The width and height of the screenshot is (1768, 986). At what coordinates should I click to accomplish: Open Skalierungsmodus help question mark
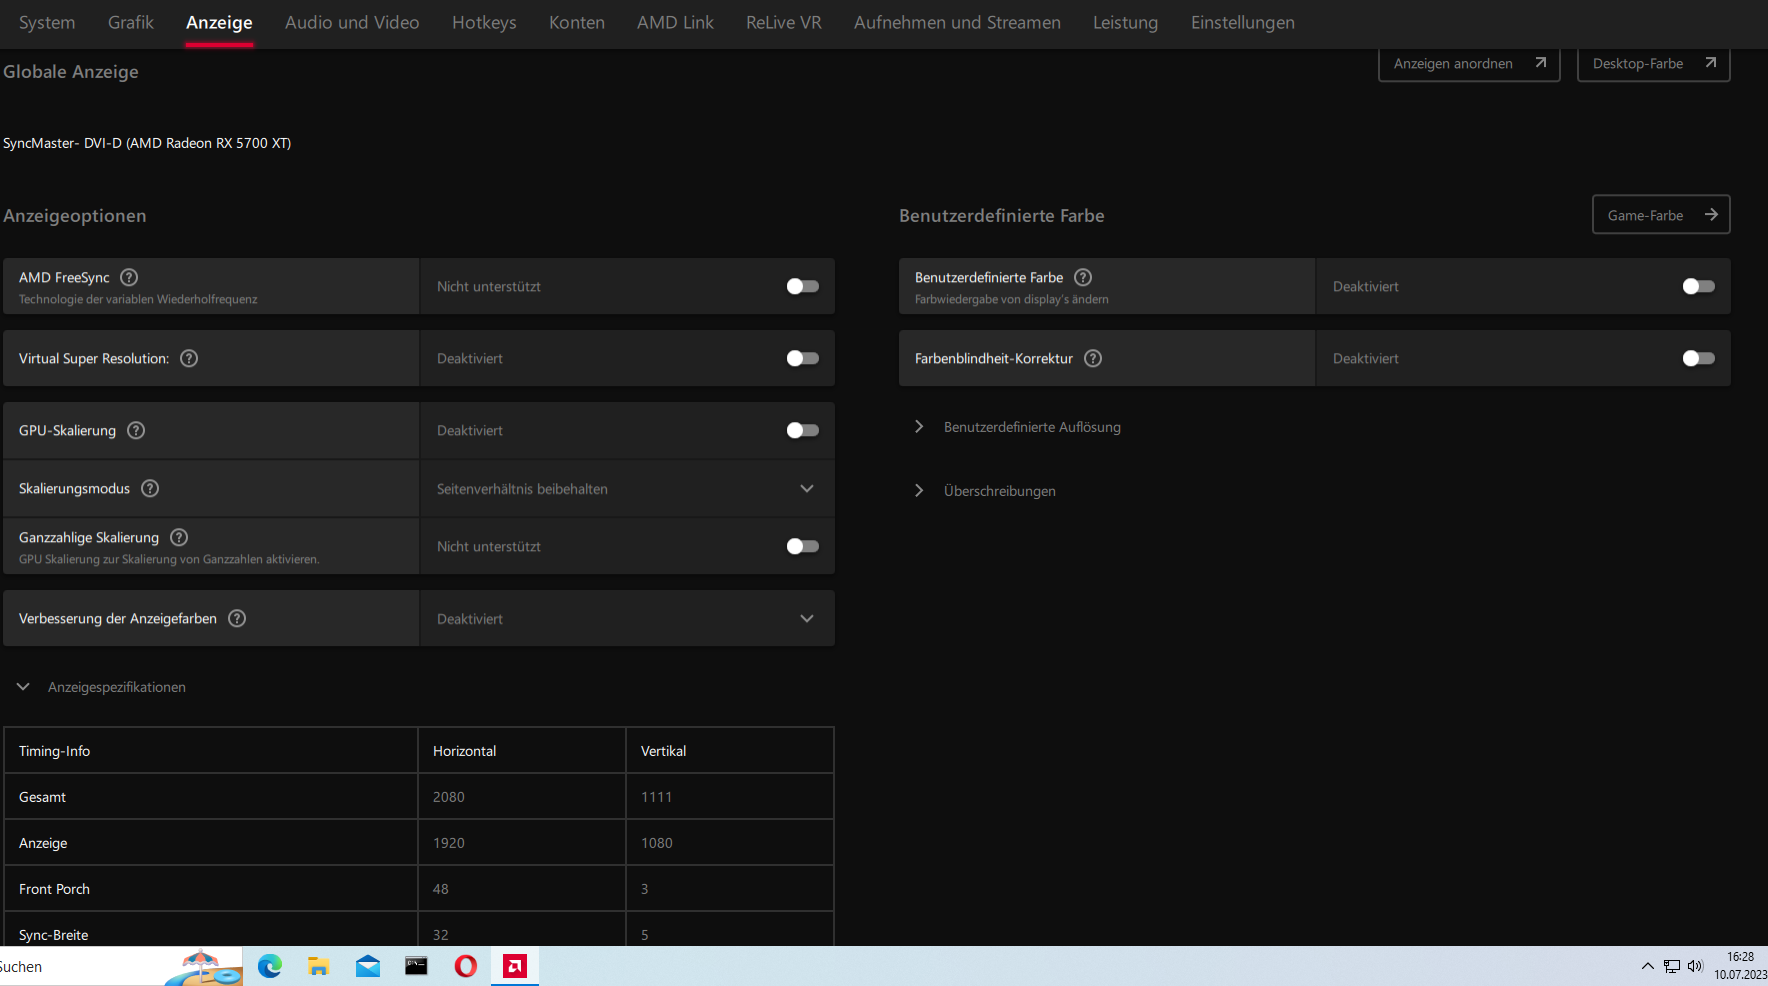coord(150,488)
